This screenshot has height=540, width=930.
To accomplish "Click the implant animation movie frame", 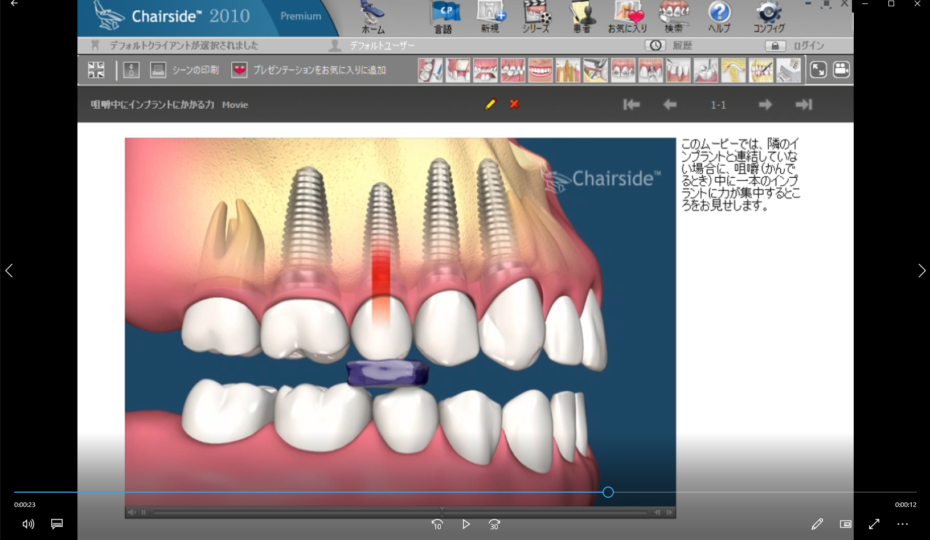I will coord(400,322).
